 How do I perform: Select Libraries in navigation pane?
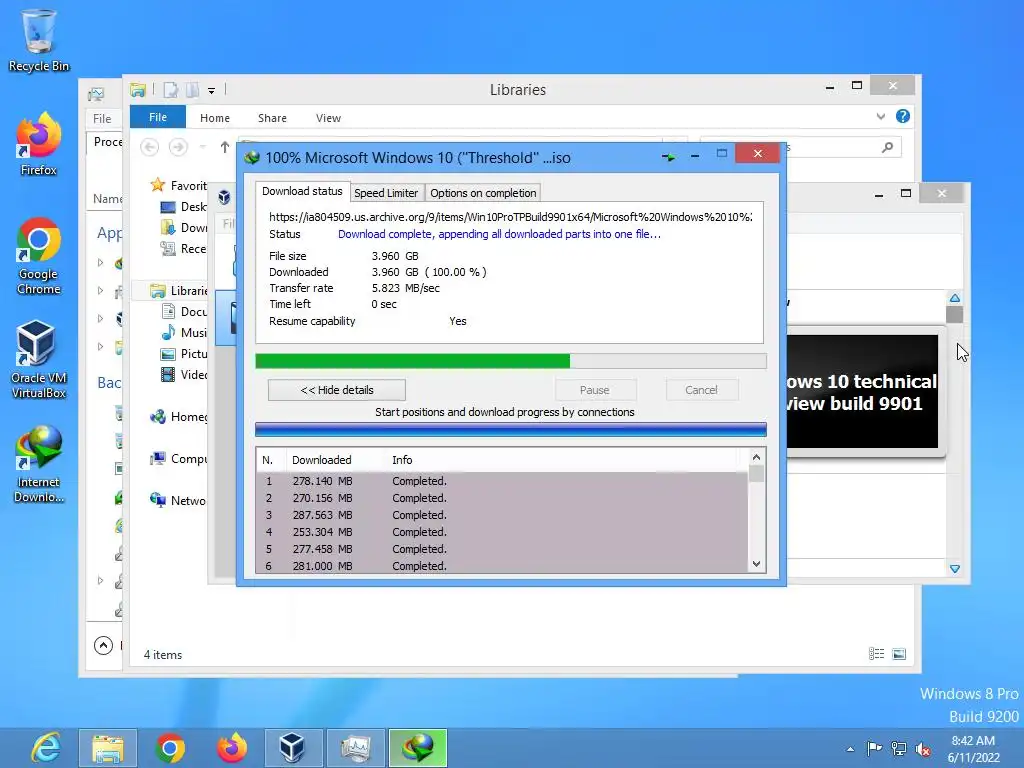coord(178,291)
